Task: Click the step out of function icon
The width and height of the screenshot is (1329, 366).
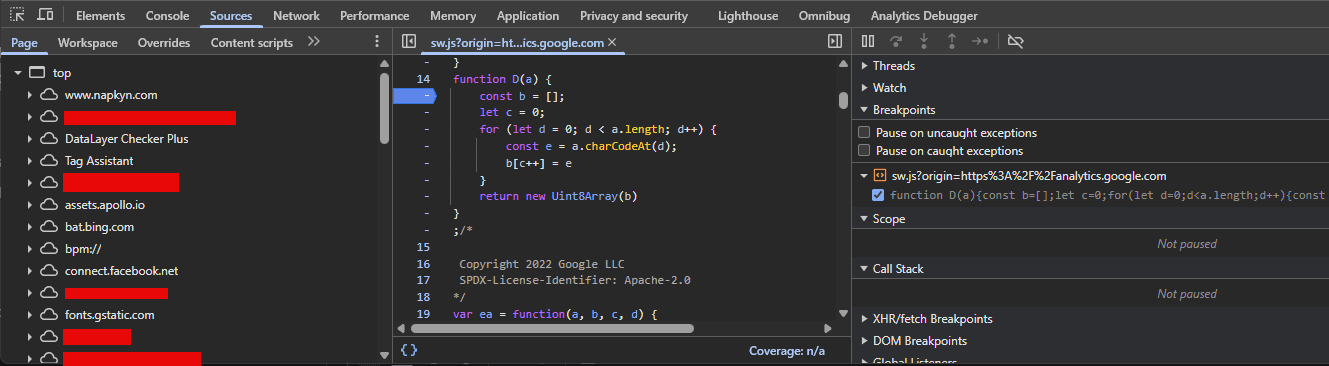Action: 952,41
